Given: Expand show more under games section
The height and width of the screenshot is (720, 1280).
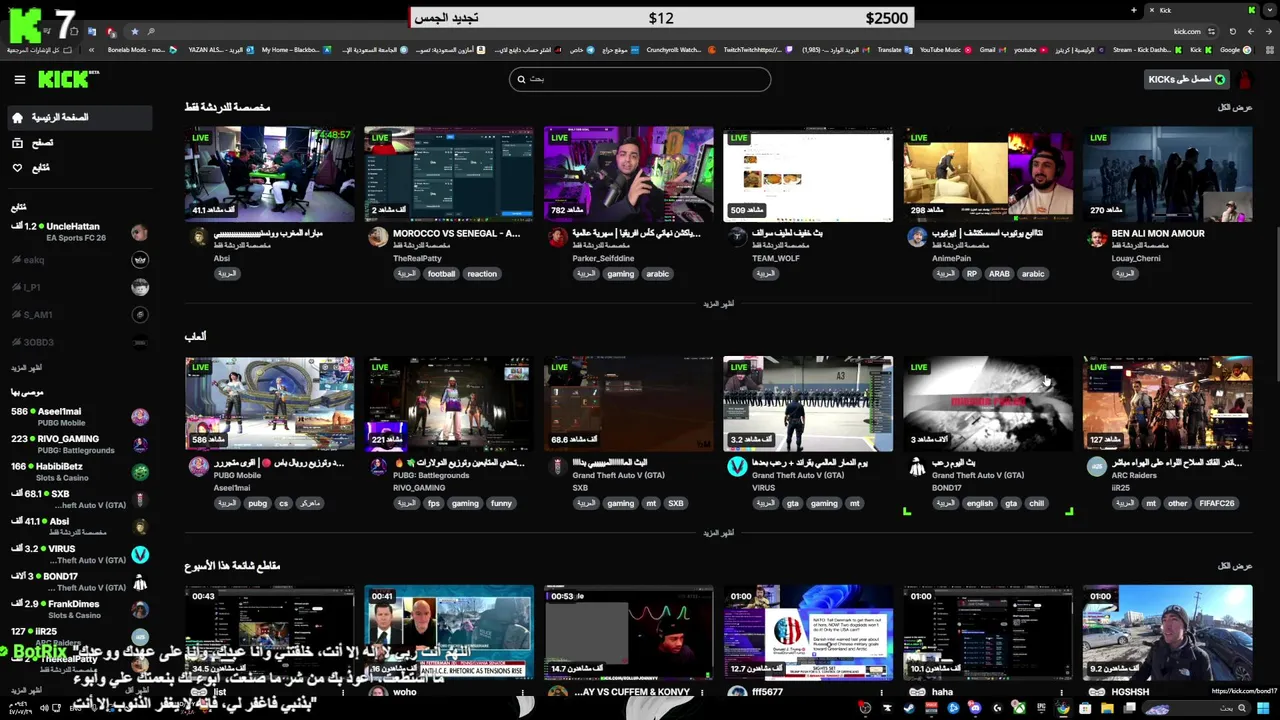Looking at the screenshot, I should pyautogui.click(x=718, y=533).
